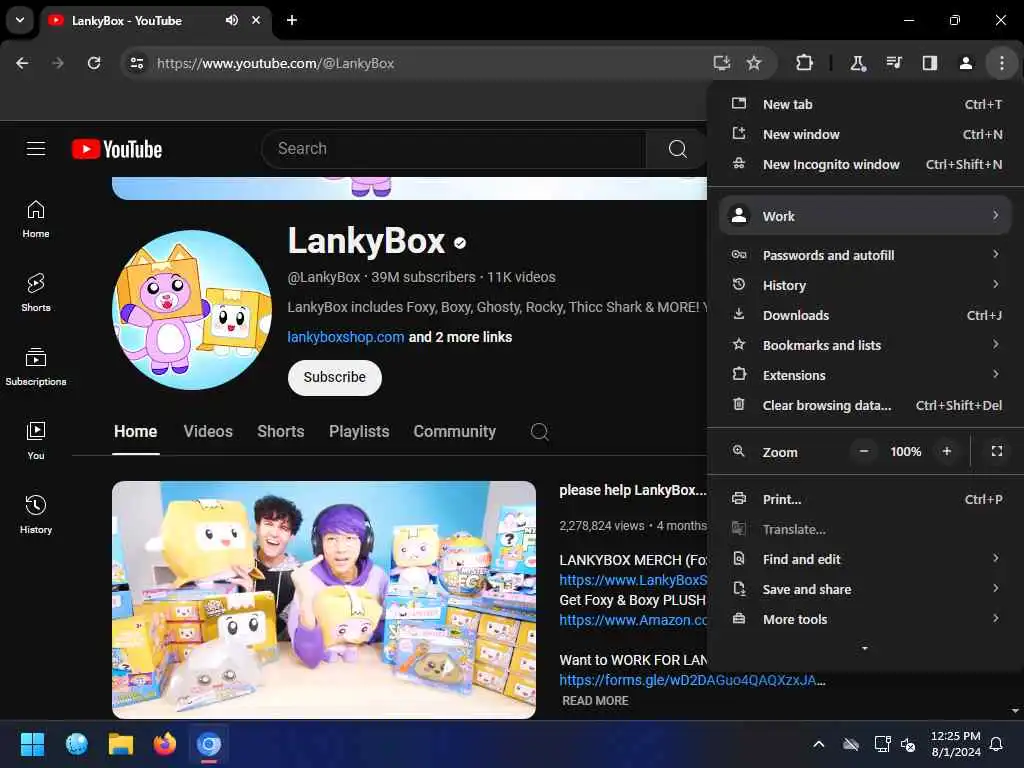Click the LankyBox channel avatar
This screenshot has width=1024, height=768.
coord(192,310)
